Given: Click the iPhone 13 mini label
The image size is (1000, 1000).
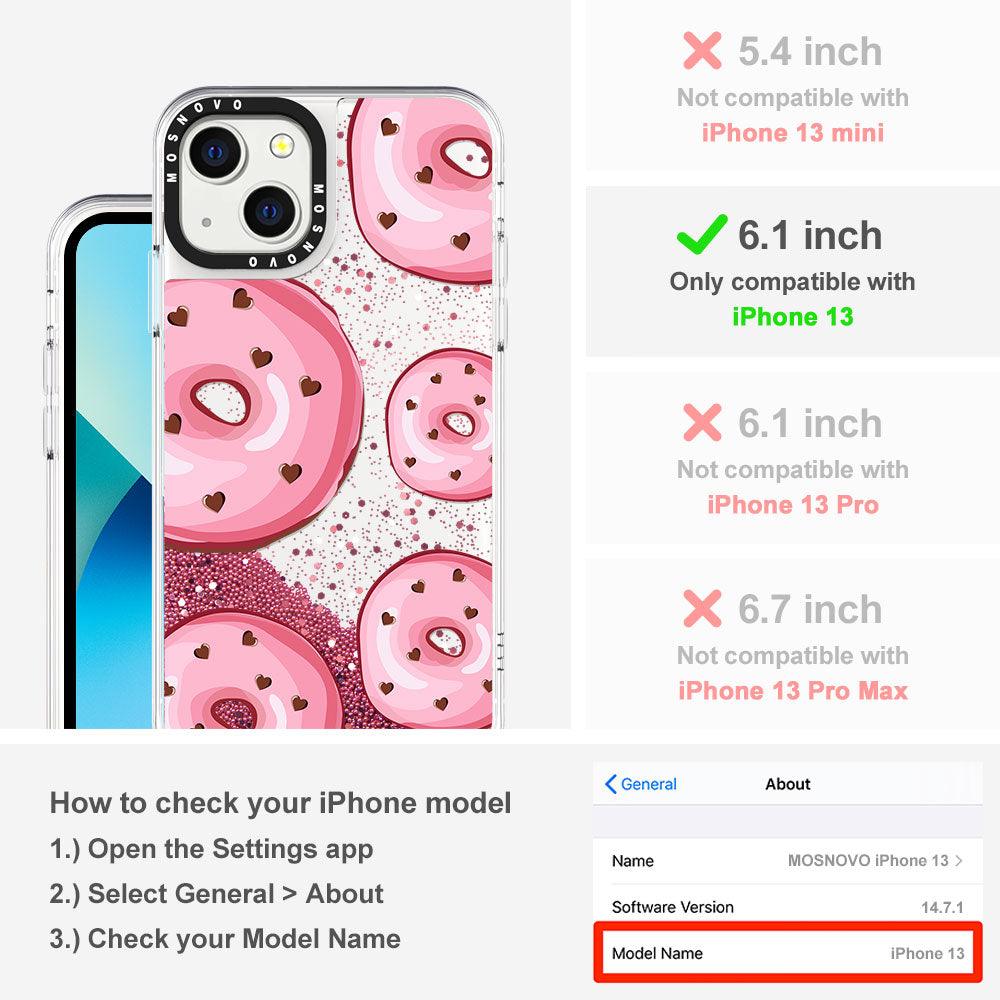Looking at the screenshot, I should pos(793,133).
